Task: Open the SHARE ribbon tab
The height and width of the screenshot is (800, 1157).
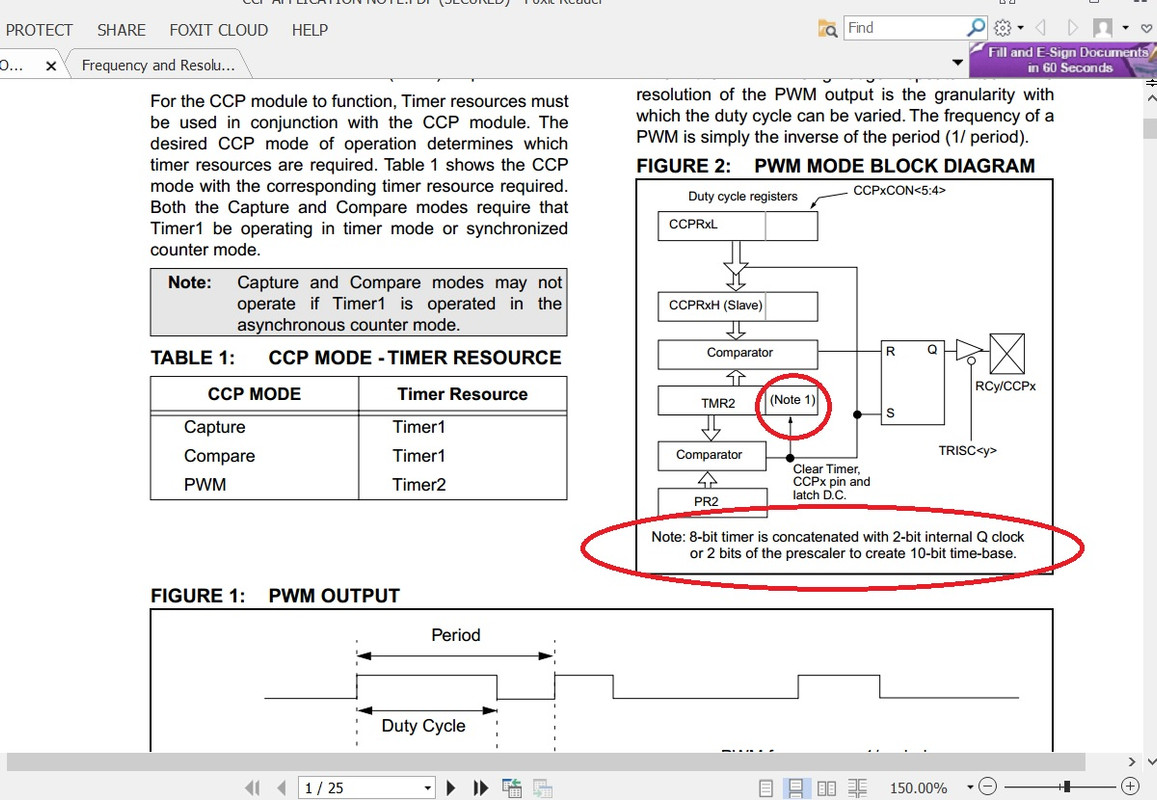Action: [x=121, y=30]
